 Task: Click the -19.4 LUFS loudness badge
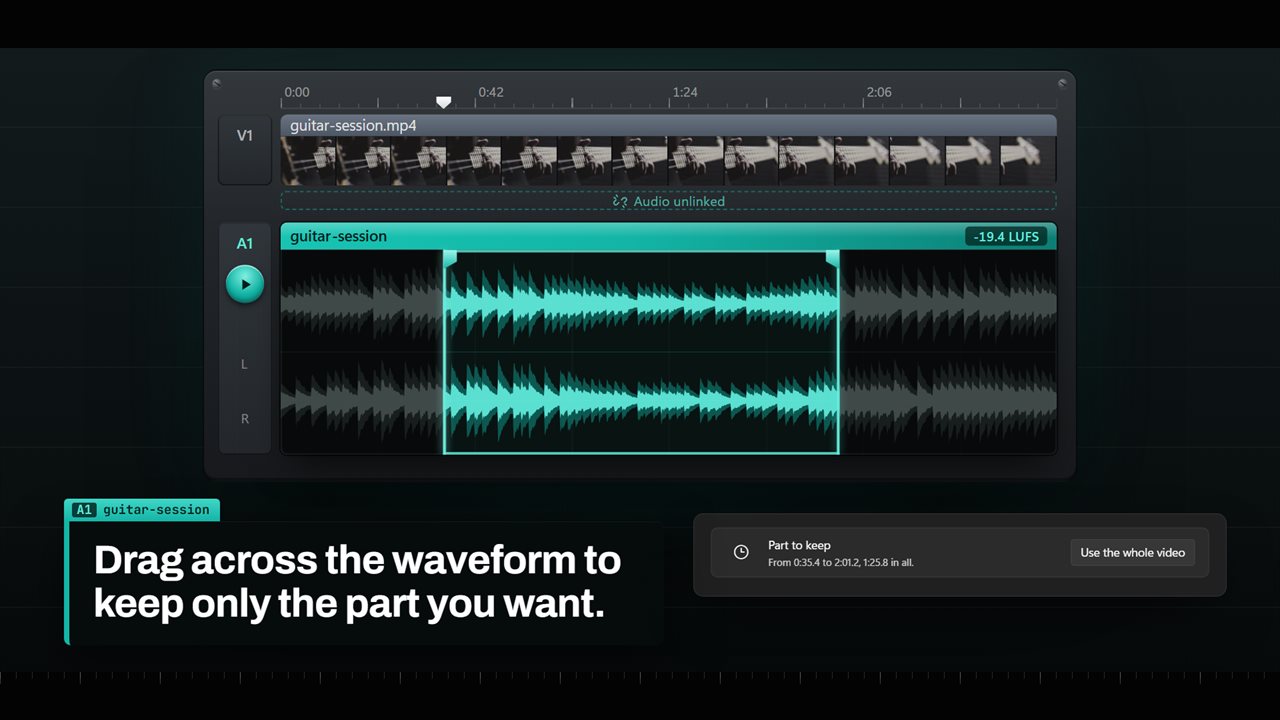tap(1007, 237)
